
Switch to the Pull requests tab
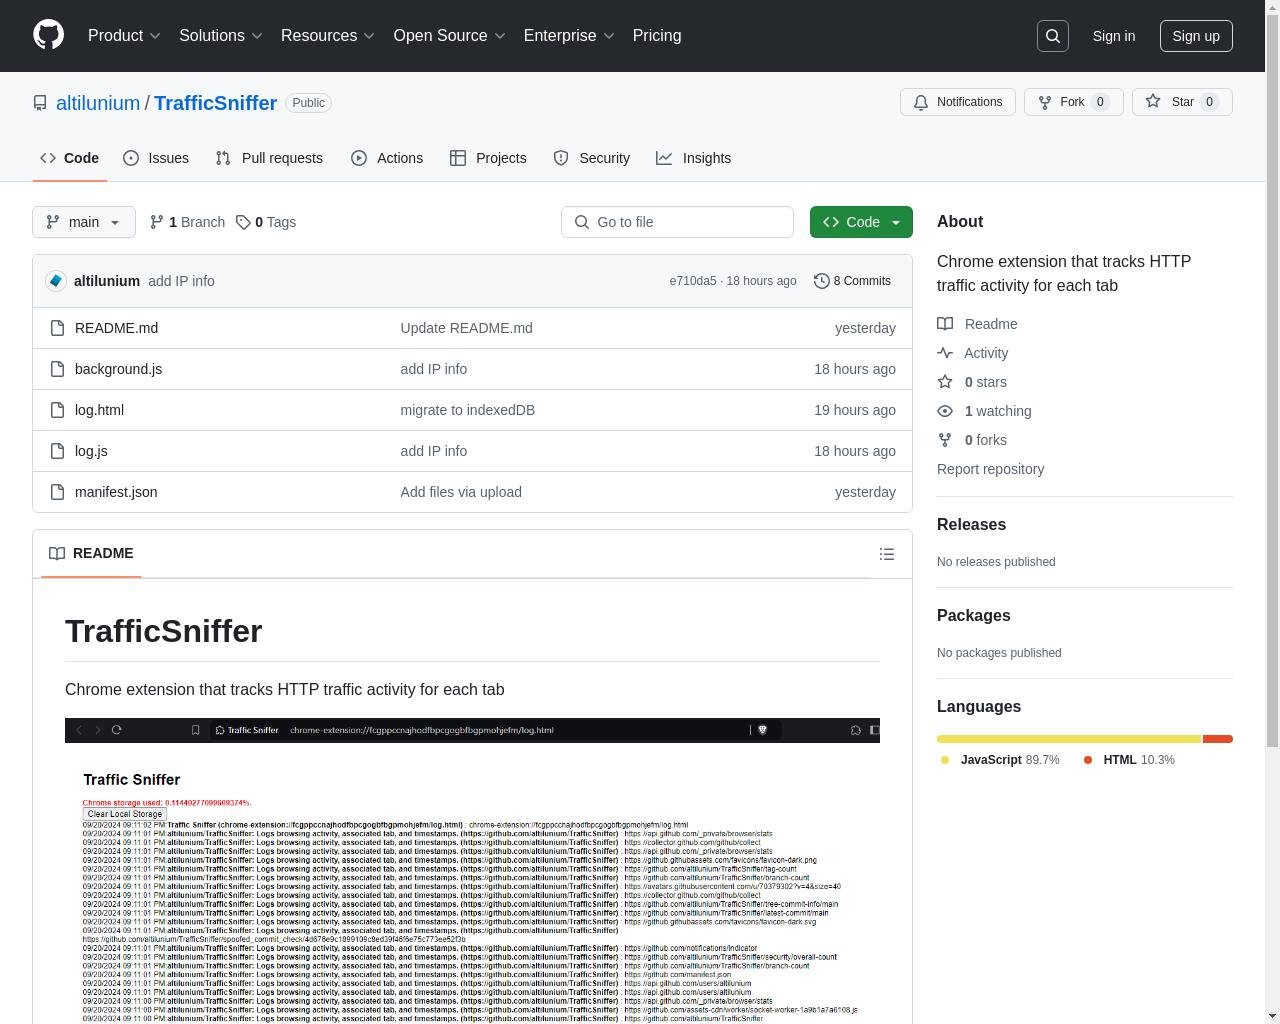coord(269,158)
